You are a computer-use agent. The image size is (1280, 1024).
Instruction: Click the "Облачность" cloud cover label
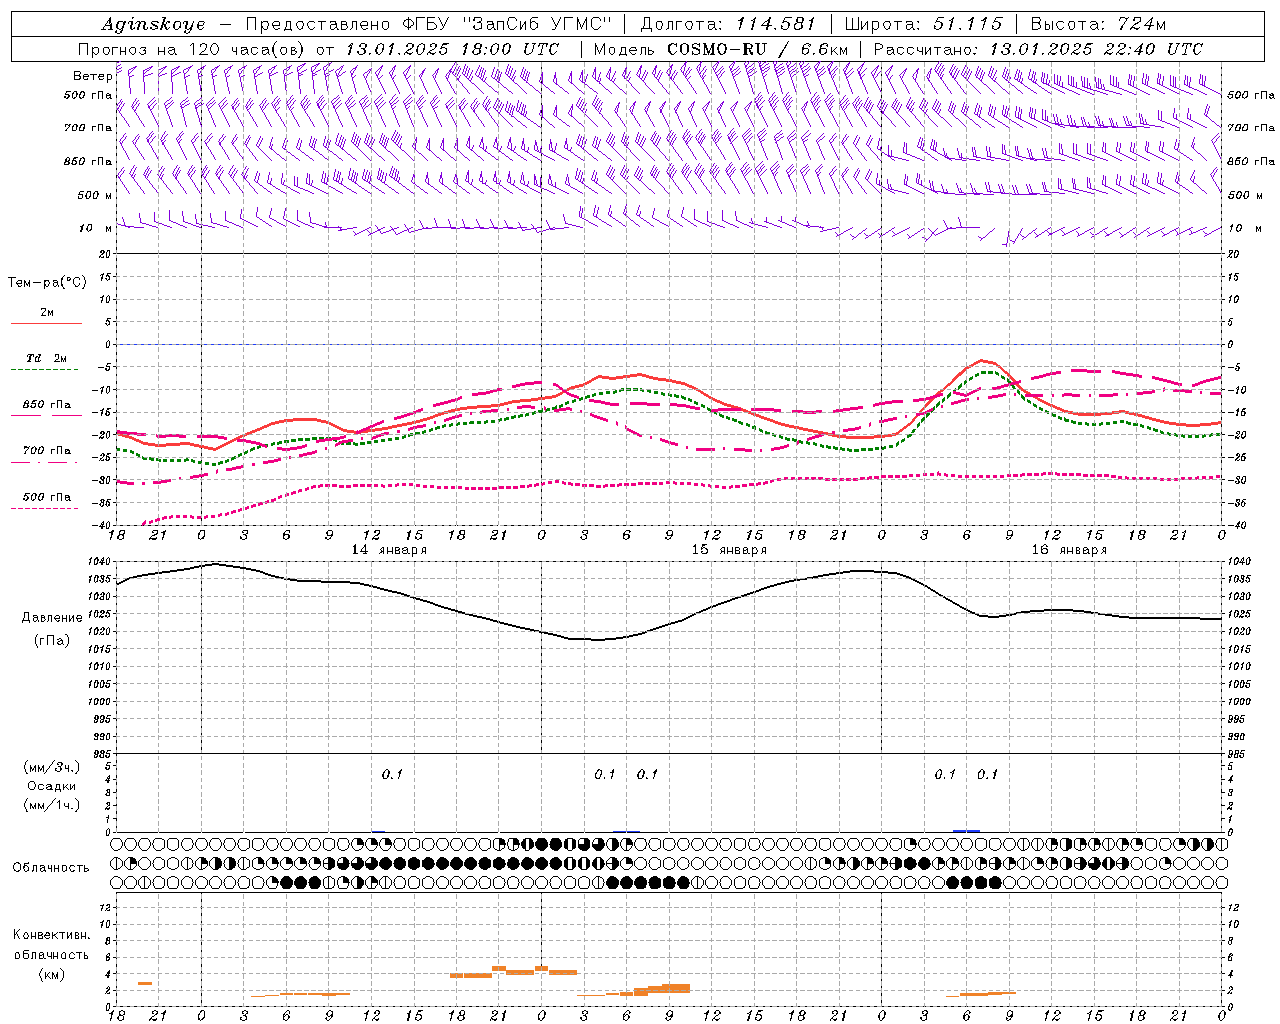(50, 867)
